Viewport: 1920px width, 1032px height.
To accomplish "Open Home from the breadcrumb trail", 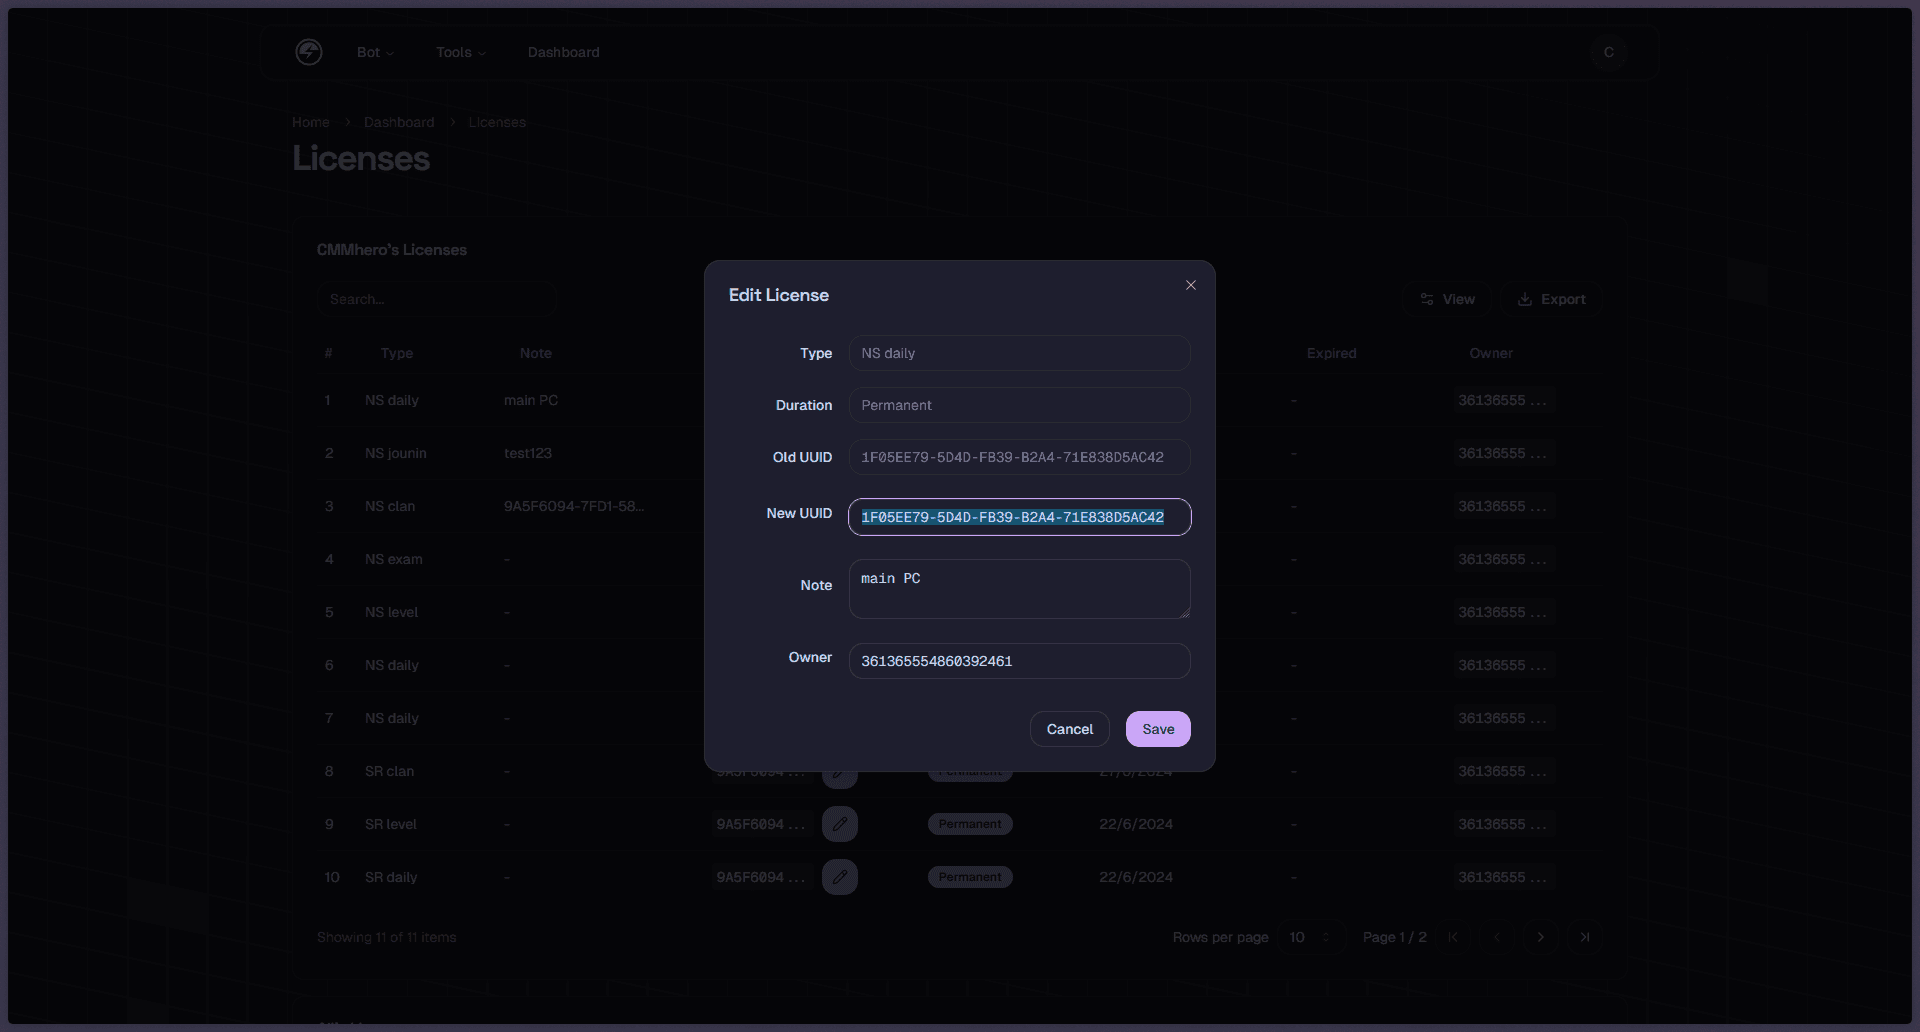I will click(310, 121).
